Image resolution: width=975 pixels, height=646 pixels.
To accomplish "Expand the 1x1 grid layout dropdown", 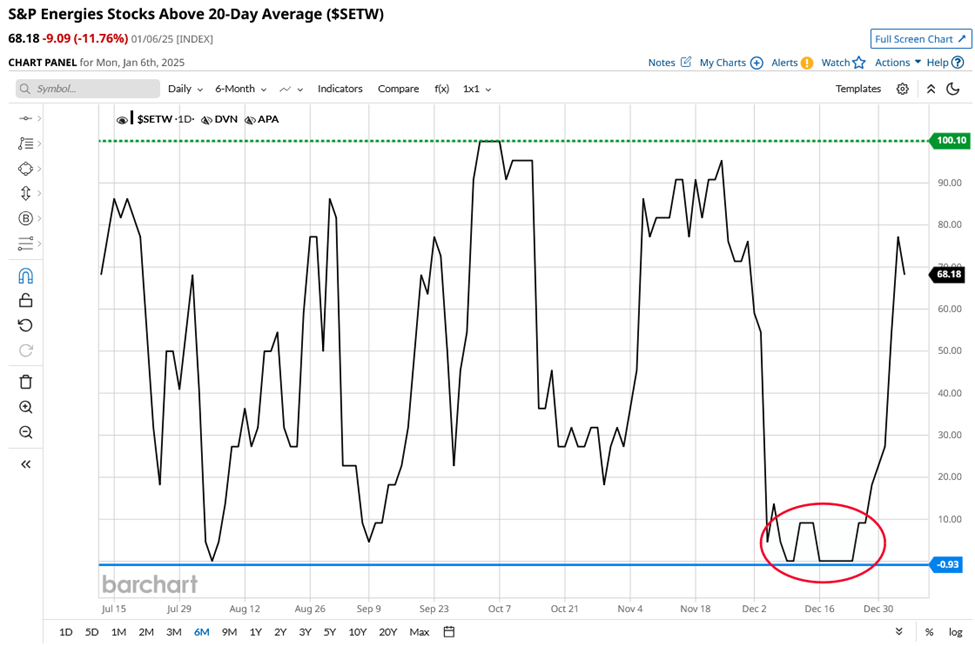I will [x=476, y=89].
